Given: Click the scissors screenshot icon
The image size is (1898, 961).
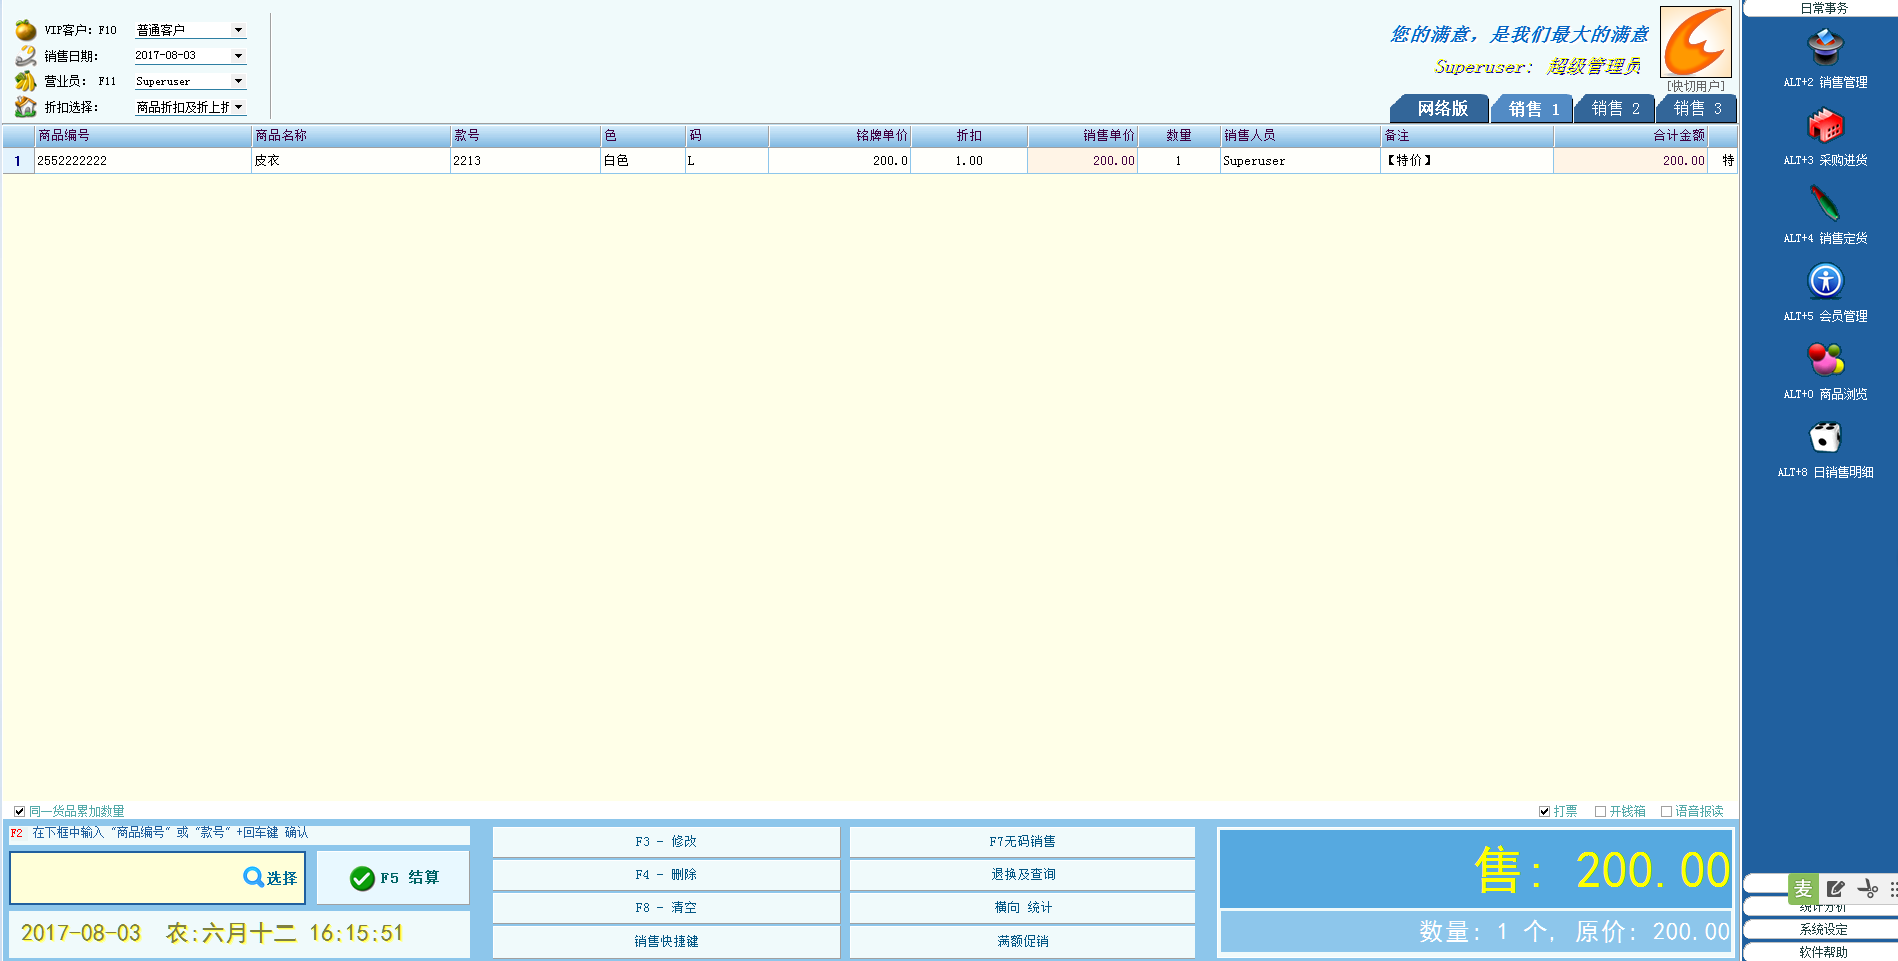Looking at the screenshot, I should (1867, 889).
